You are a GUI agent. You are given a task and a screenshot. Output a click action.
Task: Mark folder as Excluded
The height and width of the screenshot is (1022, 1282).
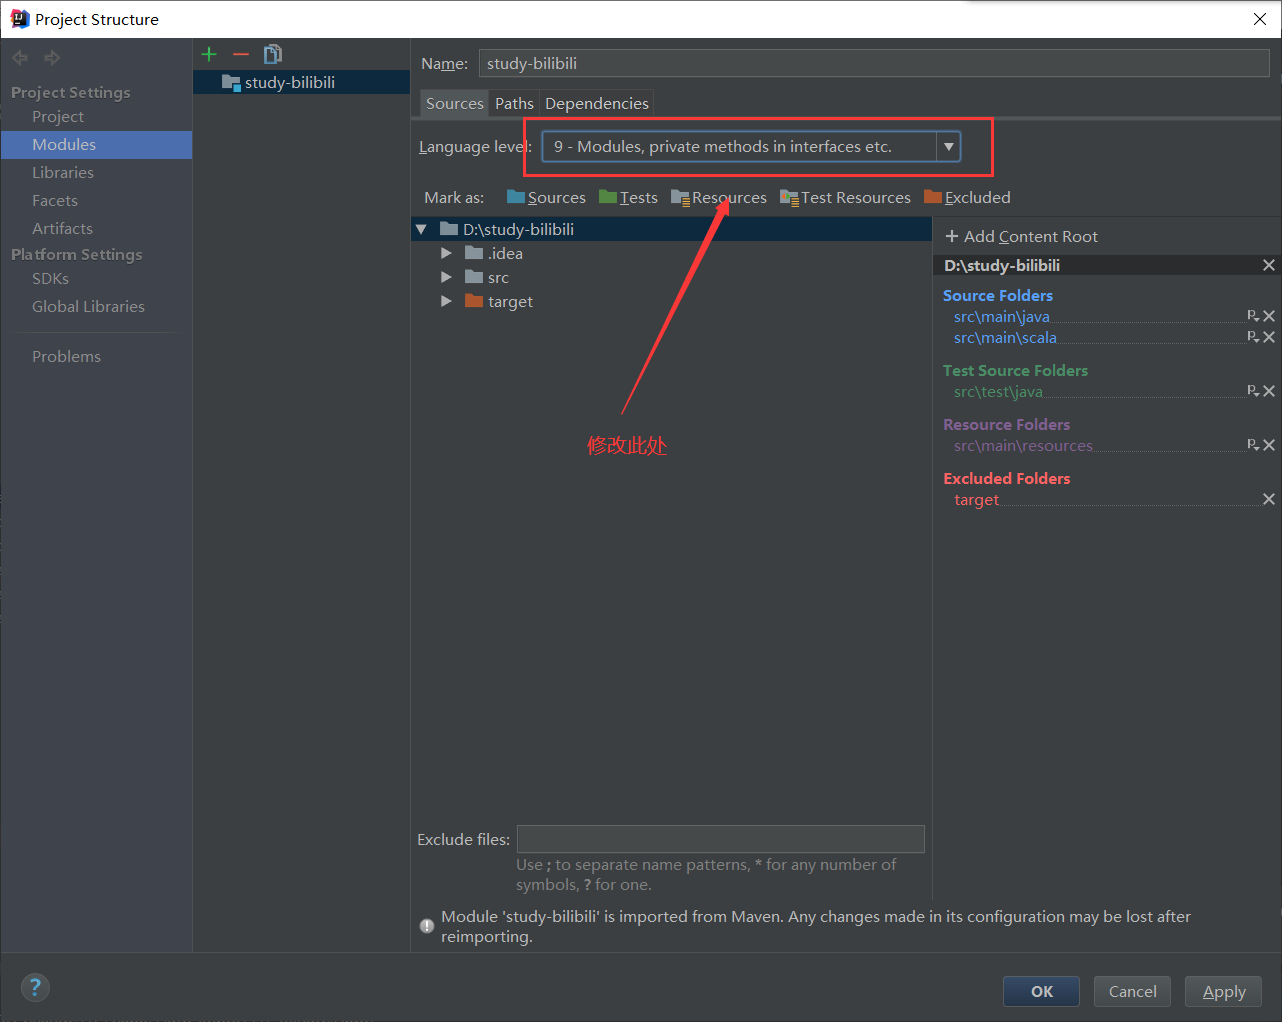click(x=968, y=197)
